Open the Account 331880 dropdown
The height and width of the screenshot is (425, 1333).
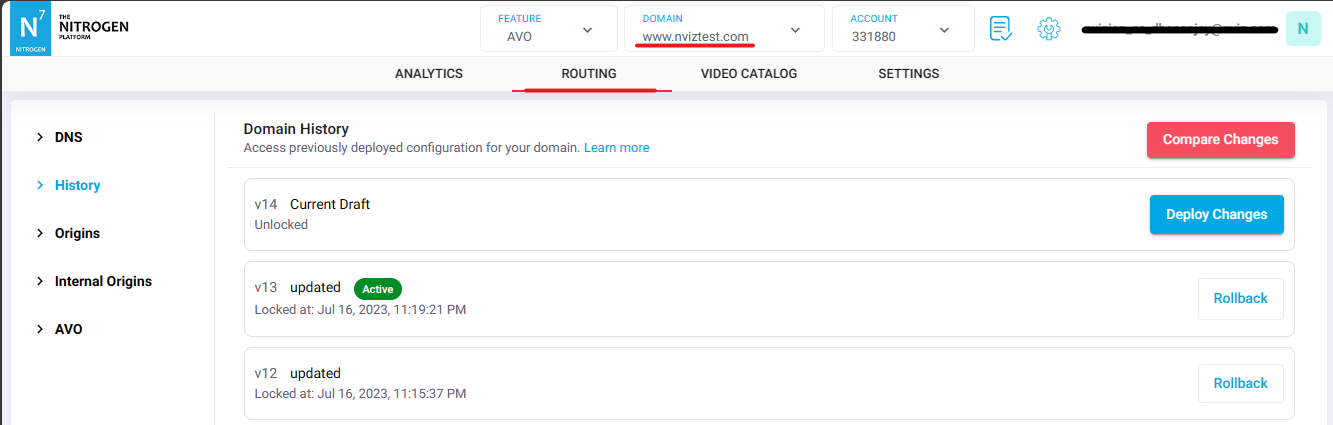[902, 29]
